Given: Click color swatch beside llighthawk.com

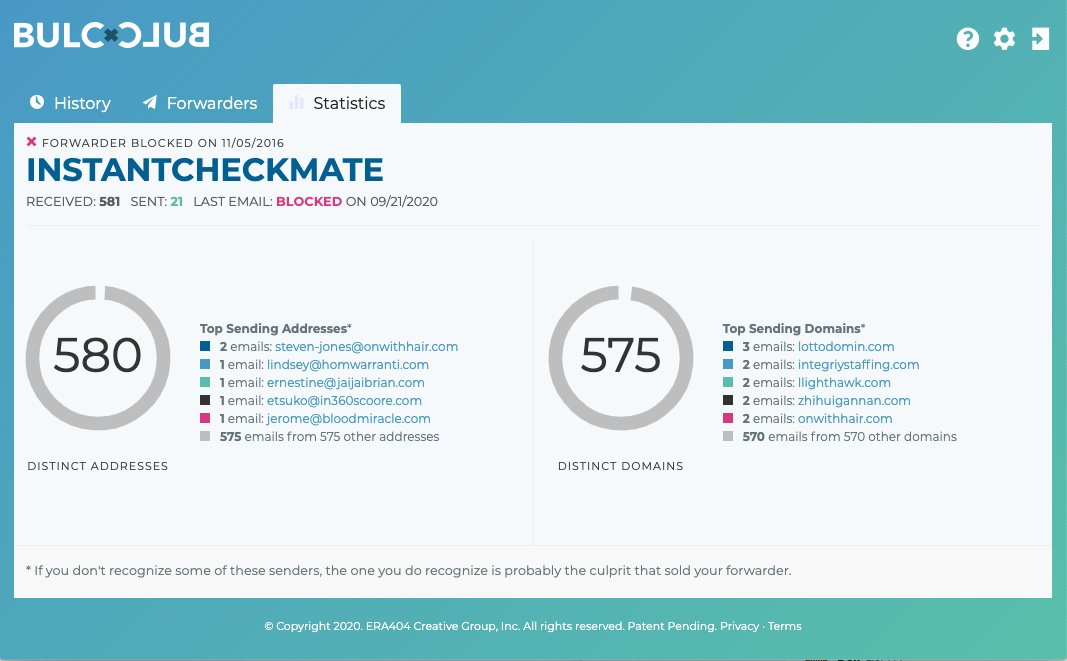Looking at the screenshot, I should (728, 382).
